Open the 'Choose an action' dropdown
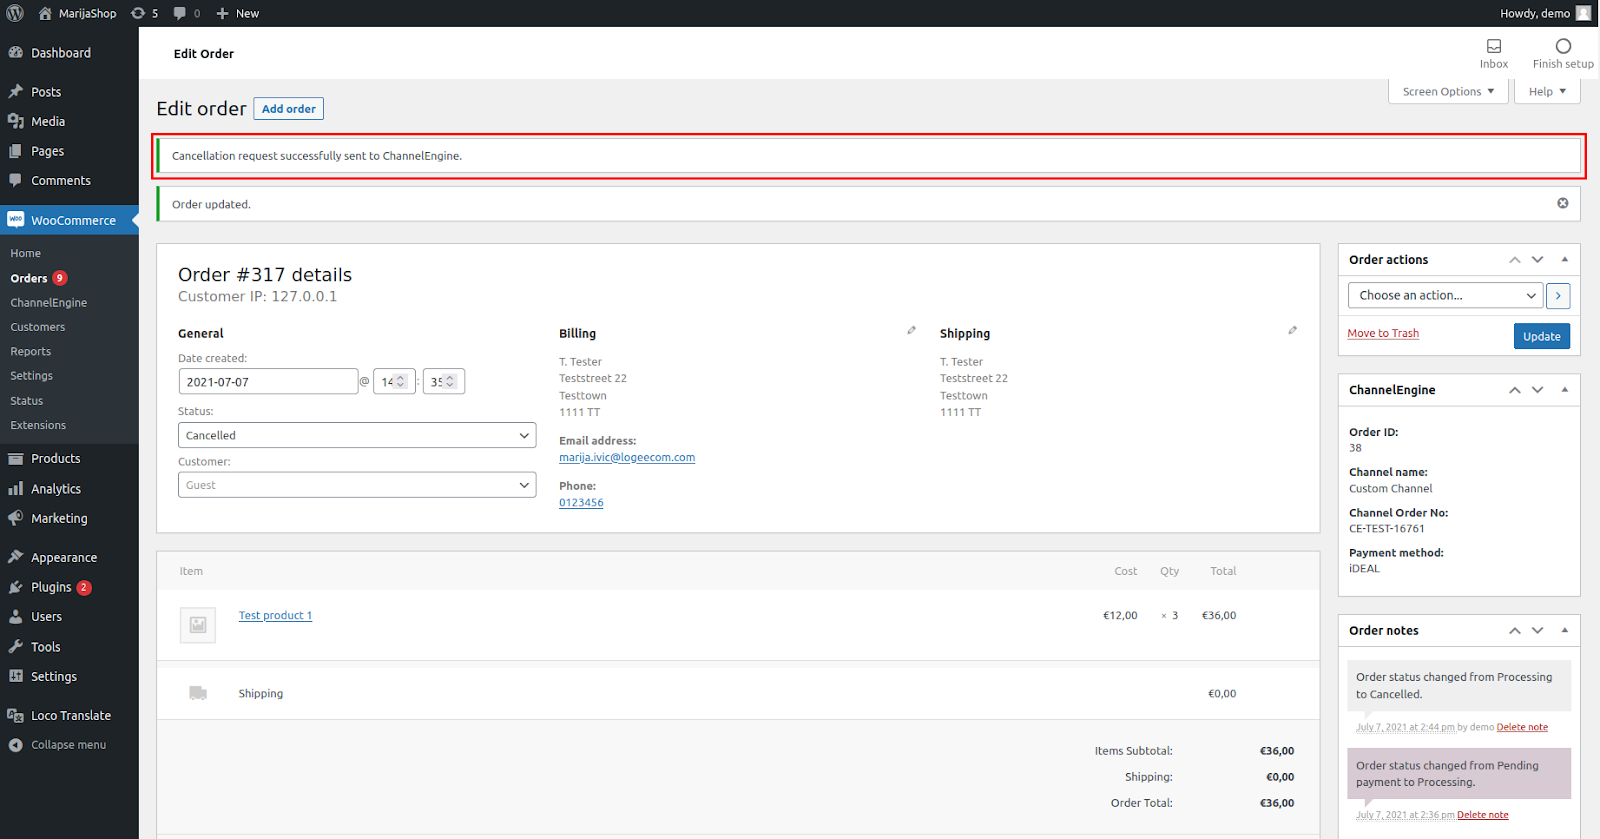 1444,296
